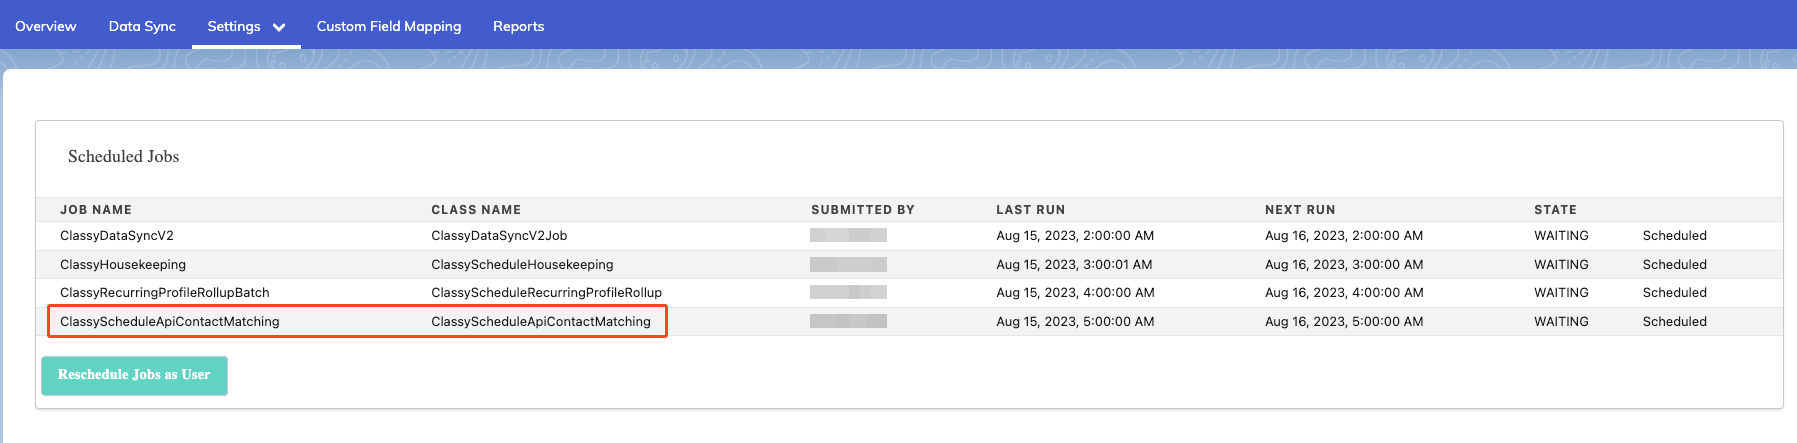Click Scheduled status in ClassyHousekeeping row
This screenshot has height=443, width=1797.
[1675, 265]
